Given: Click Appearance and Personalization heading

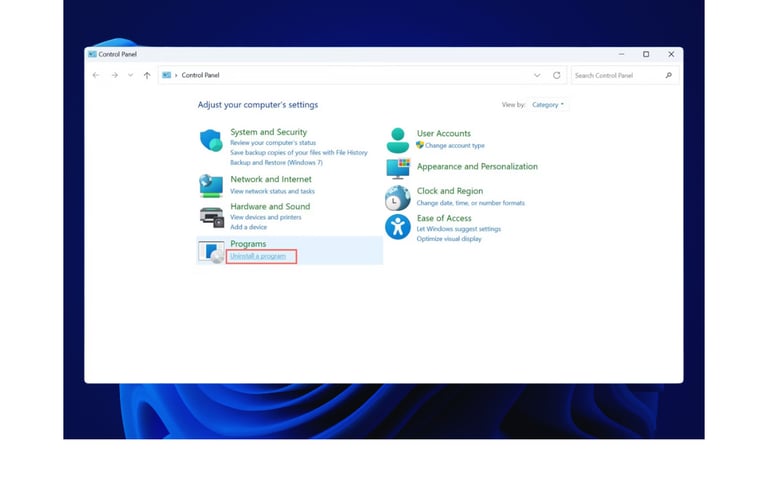Looking at the screenshot, I should pos(477,167).
